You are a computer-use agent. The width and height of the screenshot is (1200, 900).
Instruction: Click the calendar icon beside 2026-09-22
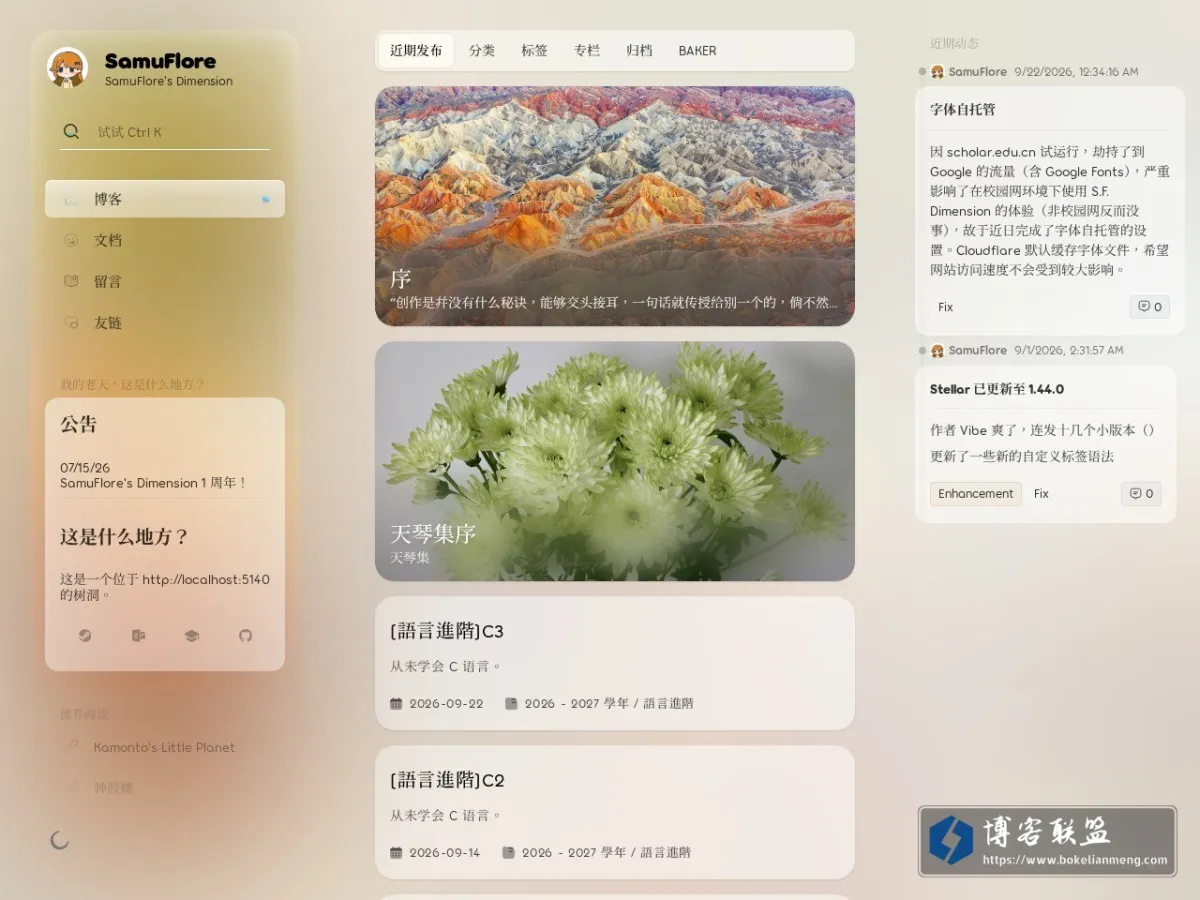396,703
